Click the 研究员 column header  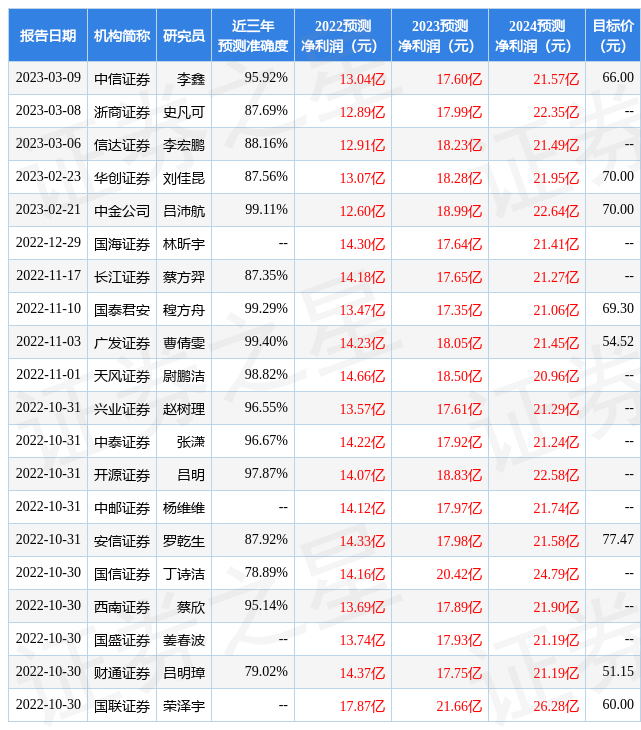(x=184, y=35)
